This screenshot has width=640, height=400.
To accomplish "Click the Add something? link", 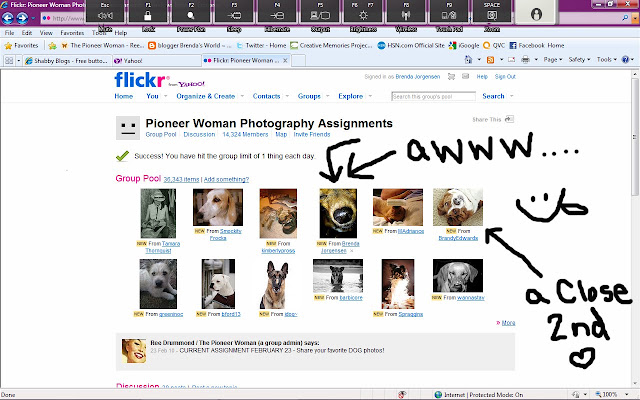I will [226, 179].
